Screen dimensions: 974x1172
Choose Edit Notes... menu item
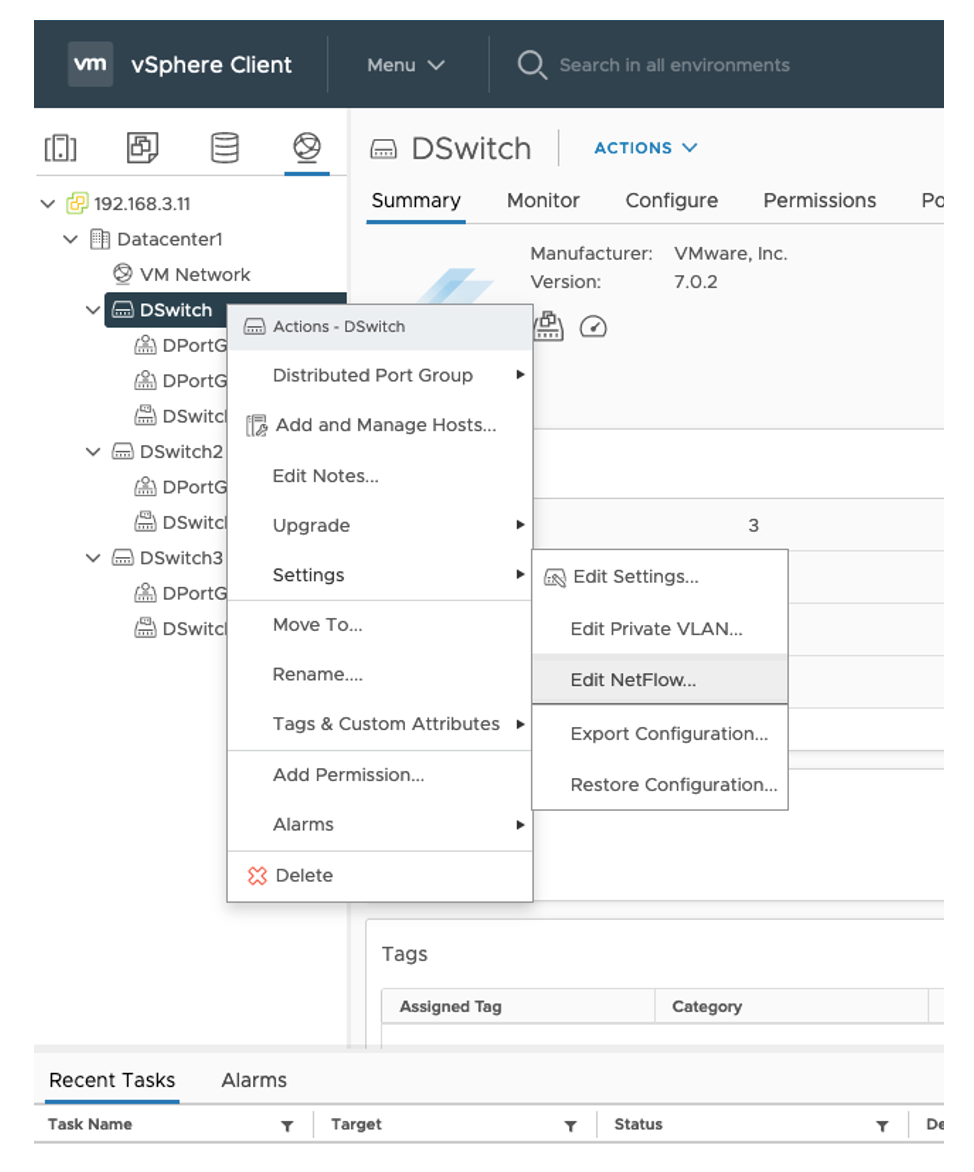tap(380, 476)
